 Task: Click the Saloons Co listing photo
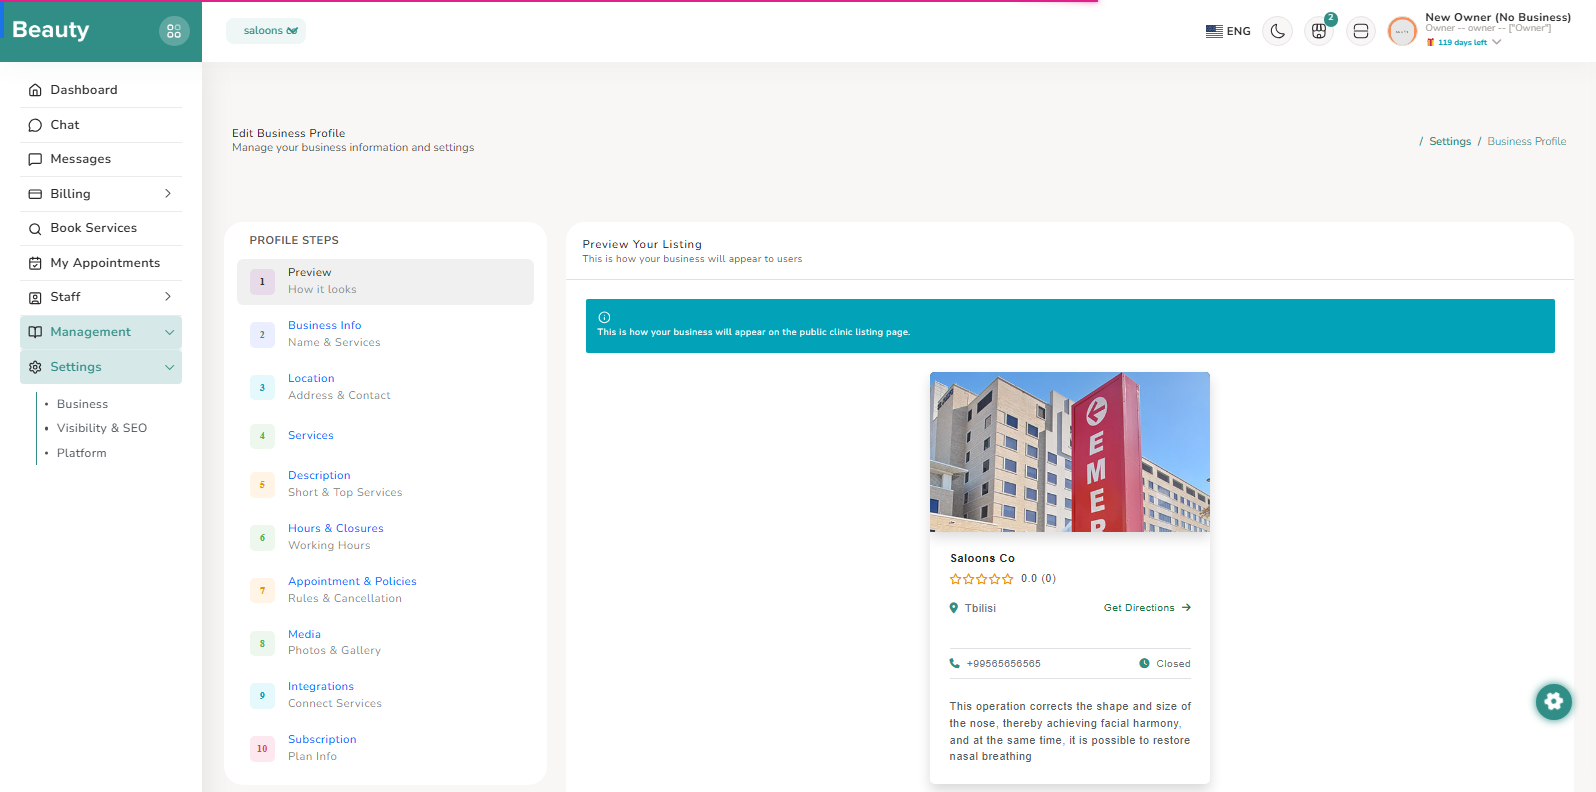[x=1070, y=452]
